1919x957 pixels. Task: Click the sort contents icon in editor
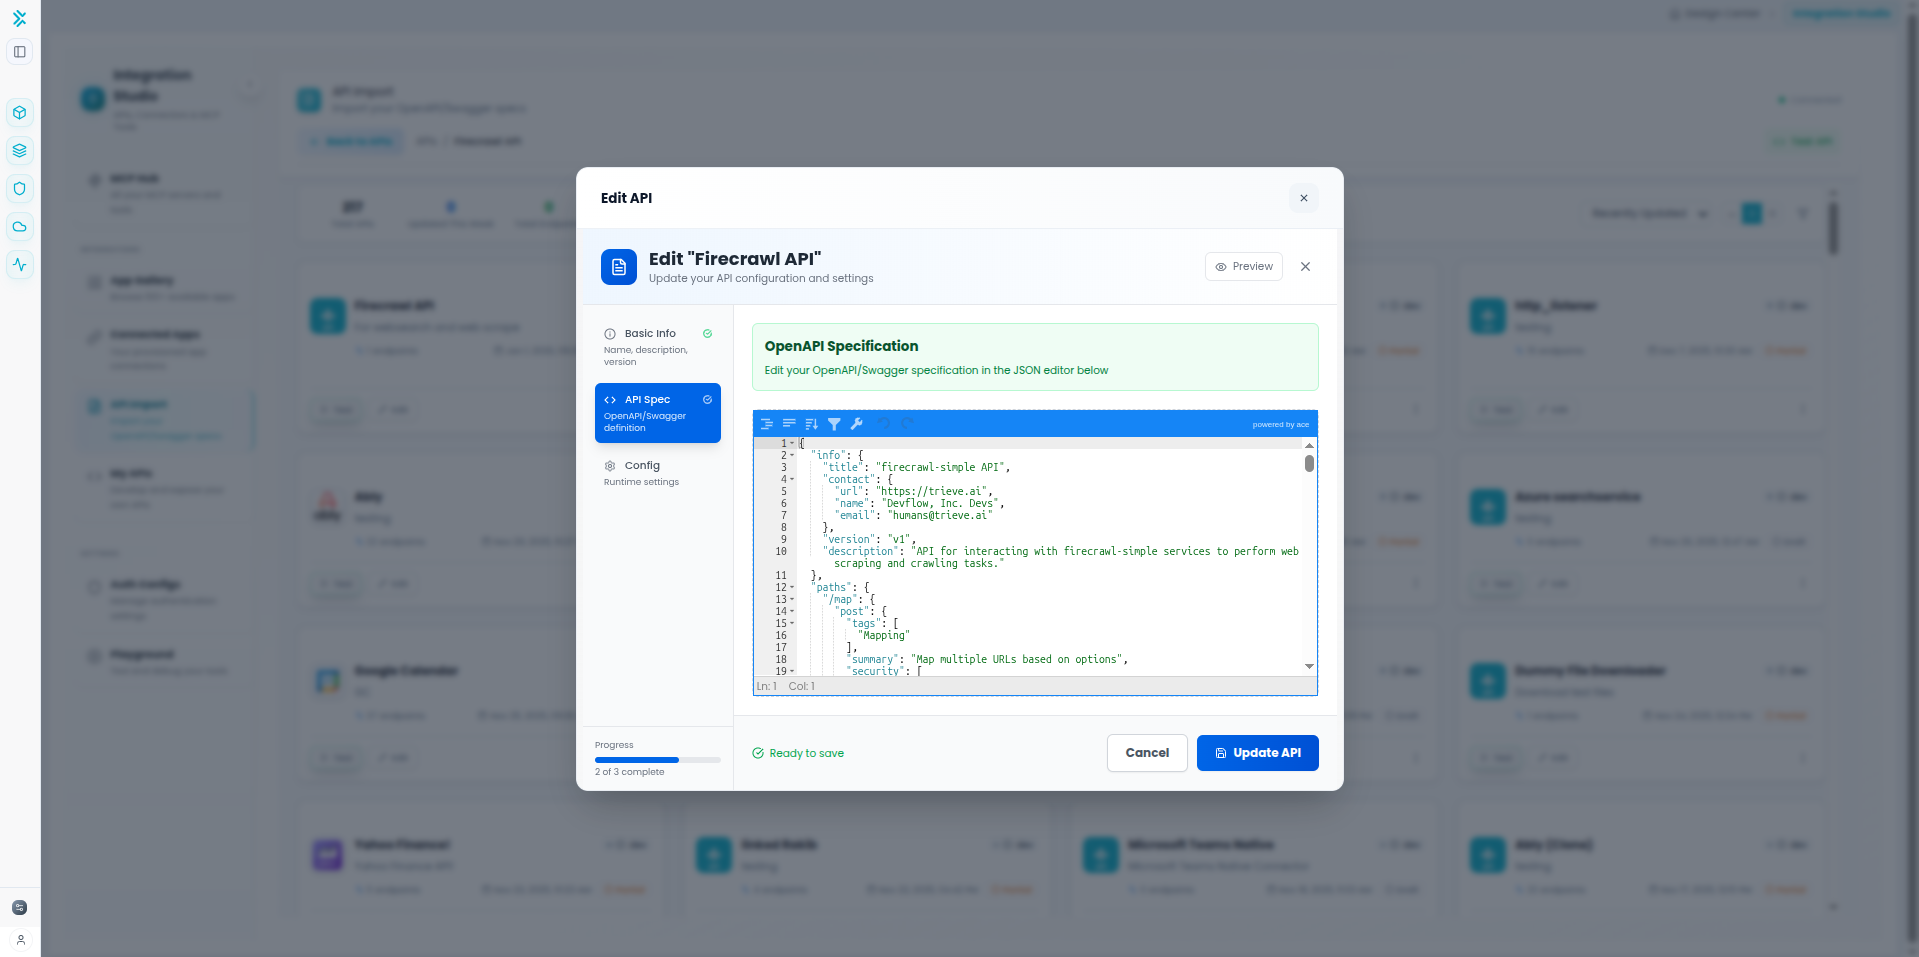point(811,424)
